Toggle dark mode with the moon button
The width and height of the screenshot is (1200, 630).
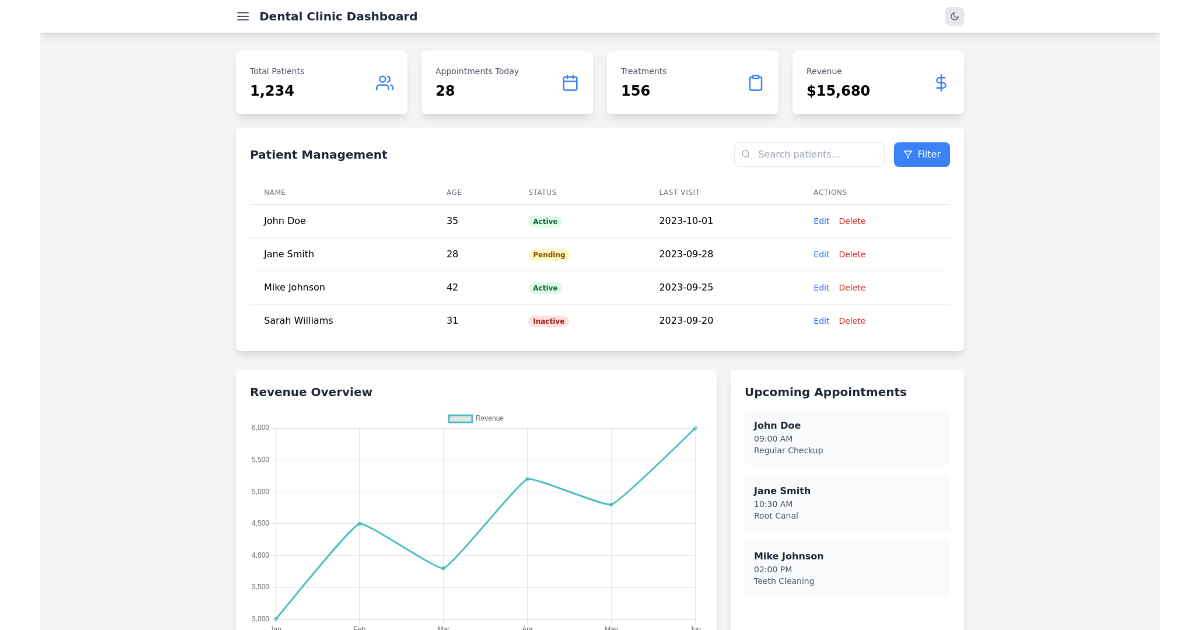[x=954, y=16]
